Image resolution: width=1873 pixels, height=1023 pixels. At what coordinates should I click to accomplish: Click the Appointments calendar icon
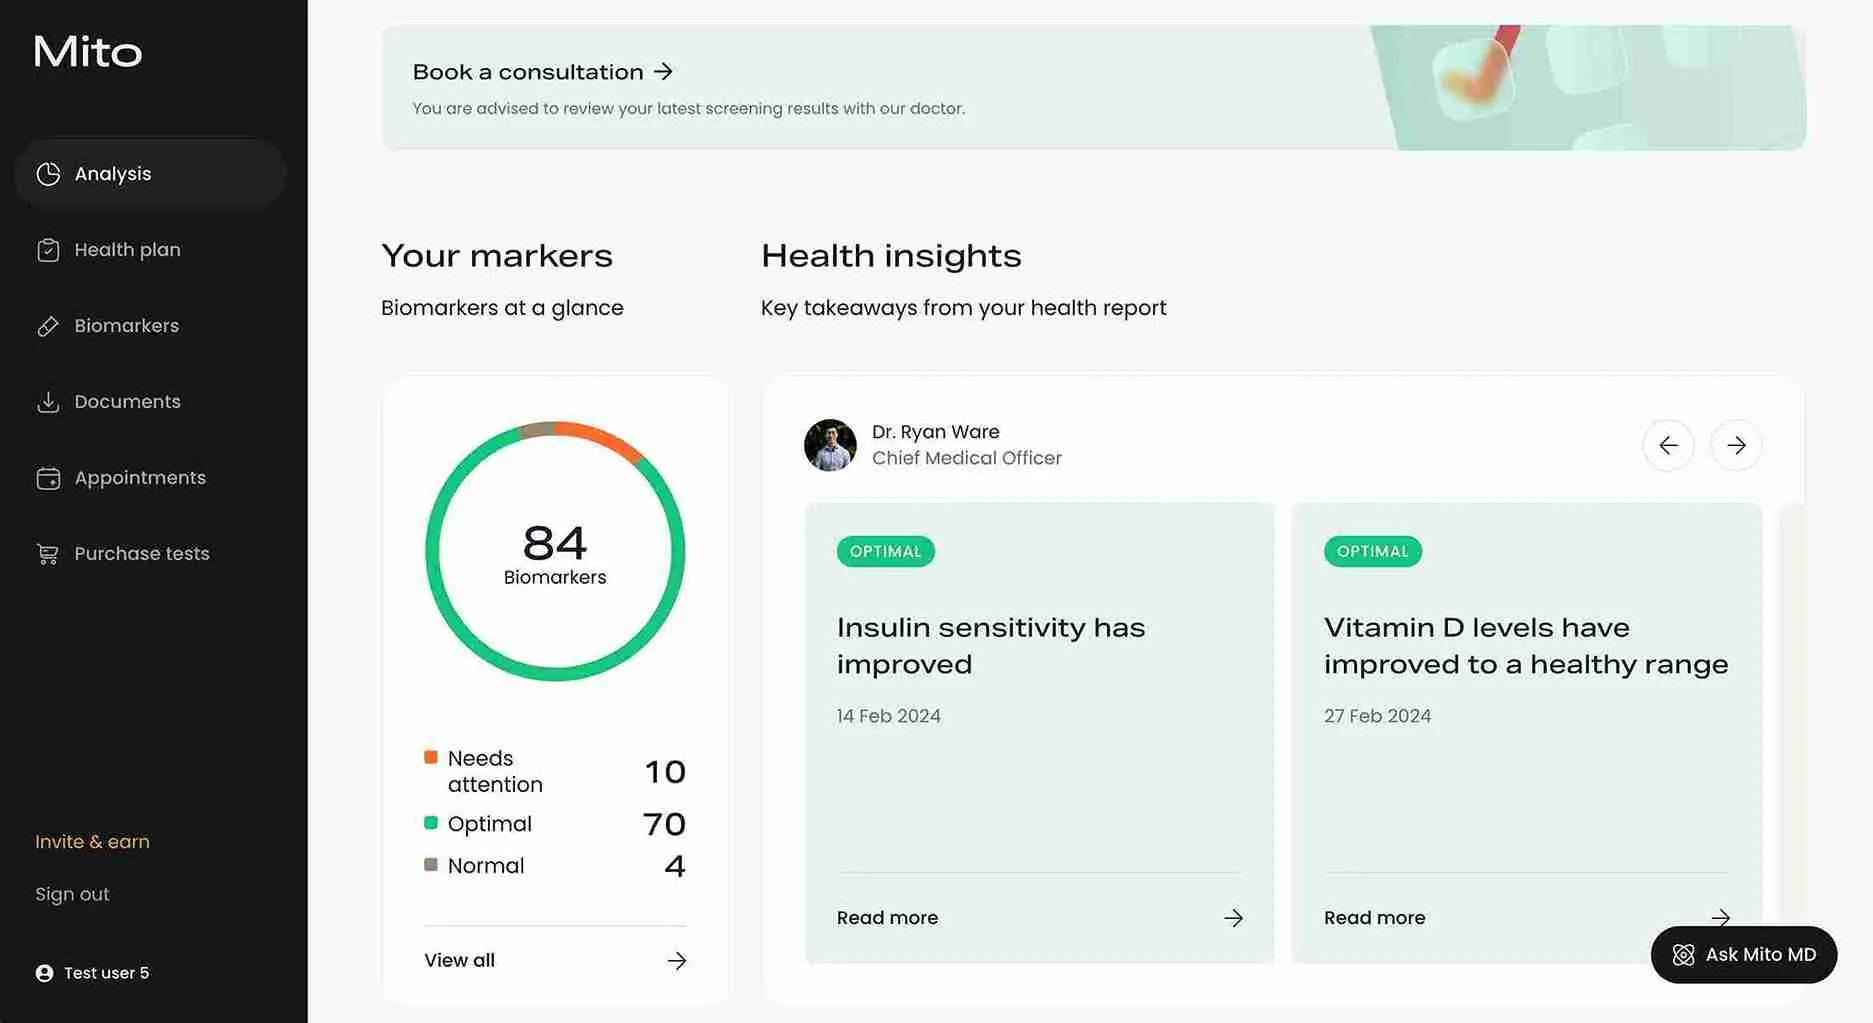coord(48,478)
